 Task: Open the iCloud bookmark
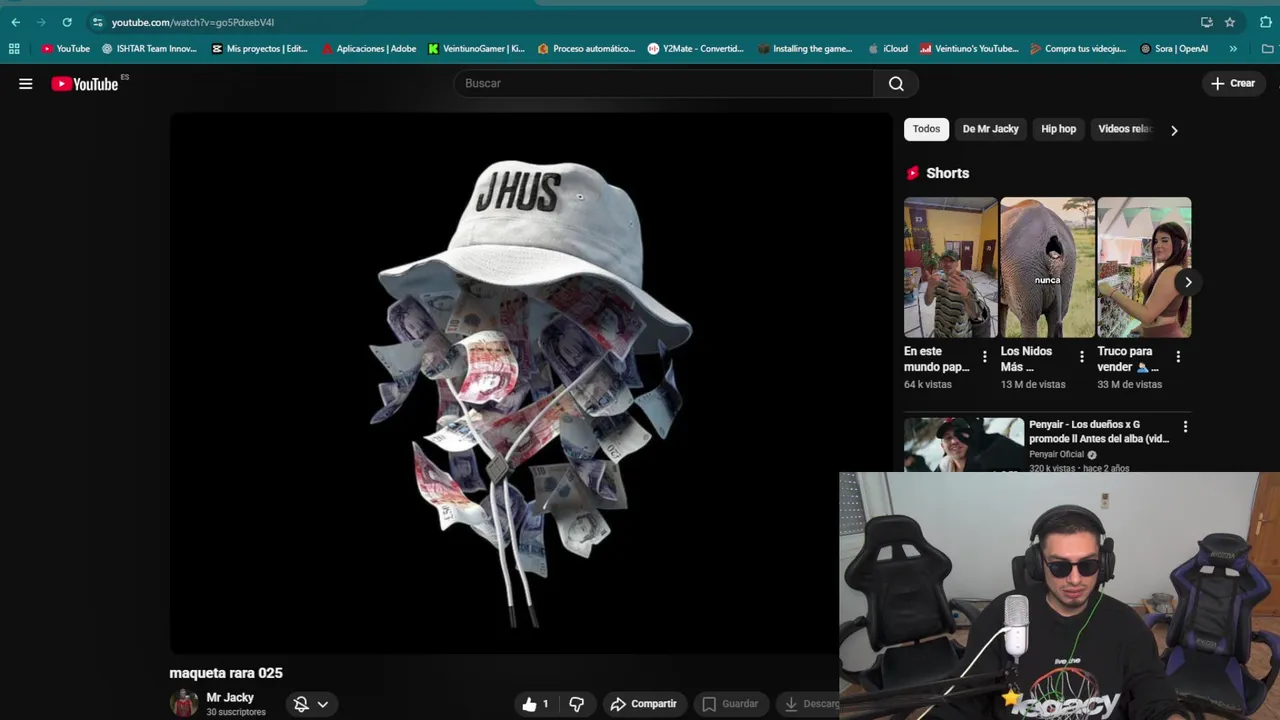888,48
